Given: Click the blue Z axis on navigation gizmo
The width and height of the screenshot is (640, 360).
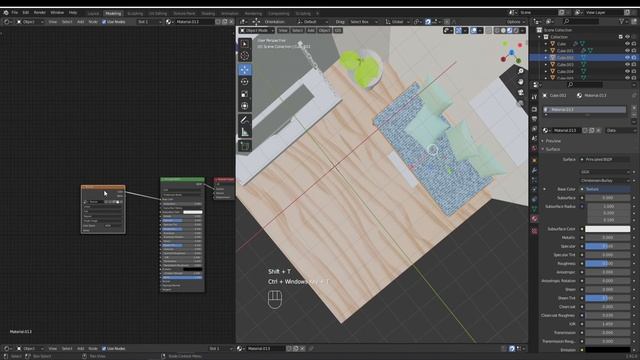Looking at the screenshot, I should (x=511, y=52).
